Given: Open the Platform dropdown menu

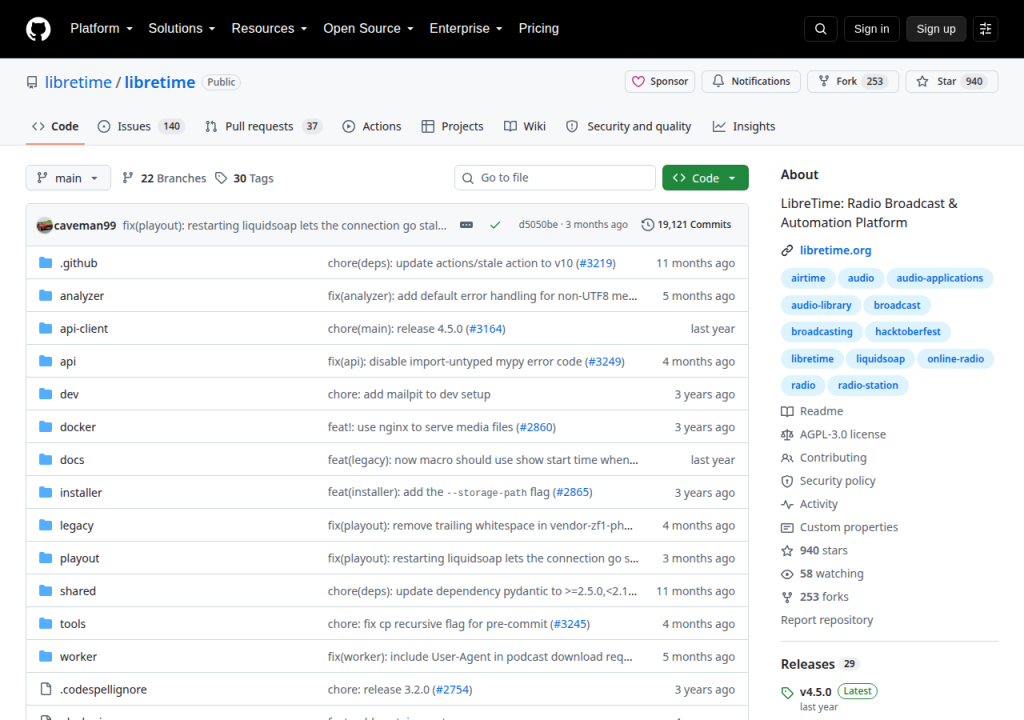Looking at the screenshot, I should (101, 29).
